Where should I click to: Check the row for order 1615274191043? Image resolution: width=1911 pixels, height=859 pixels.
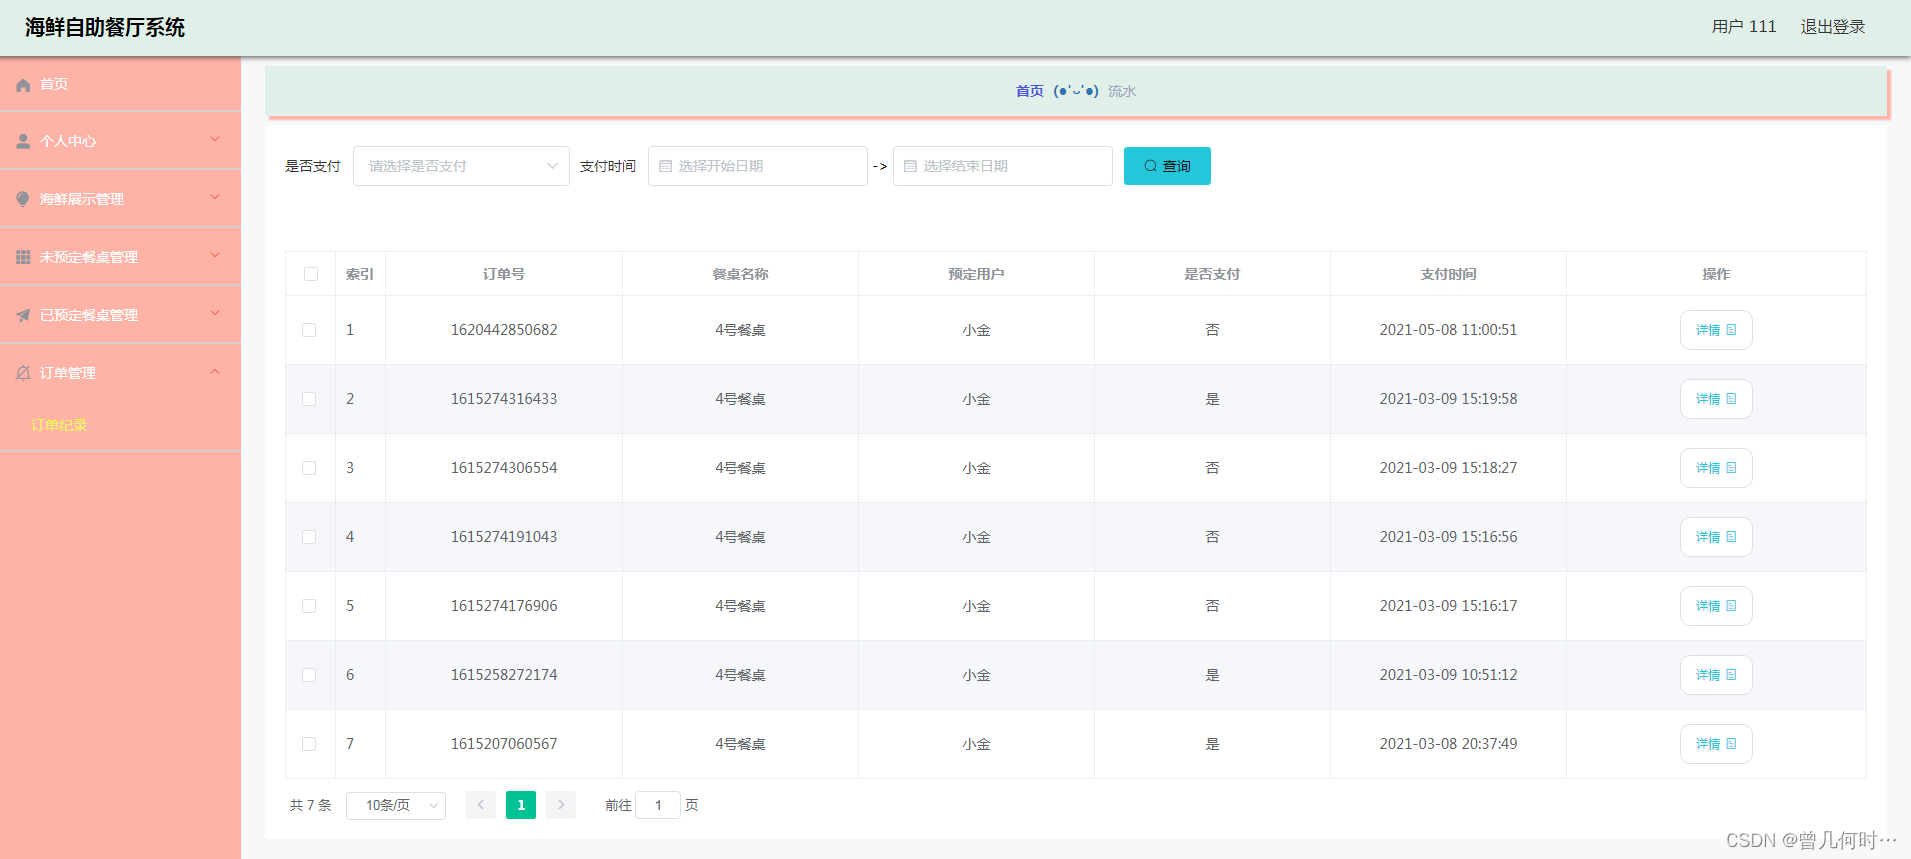point(309,537)
